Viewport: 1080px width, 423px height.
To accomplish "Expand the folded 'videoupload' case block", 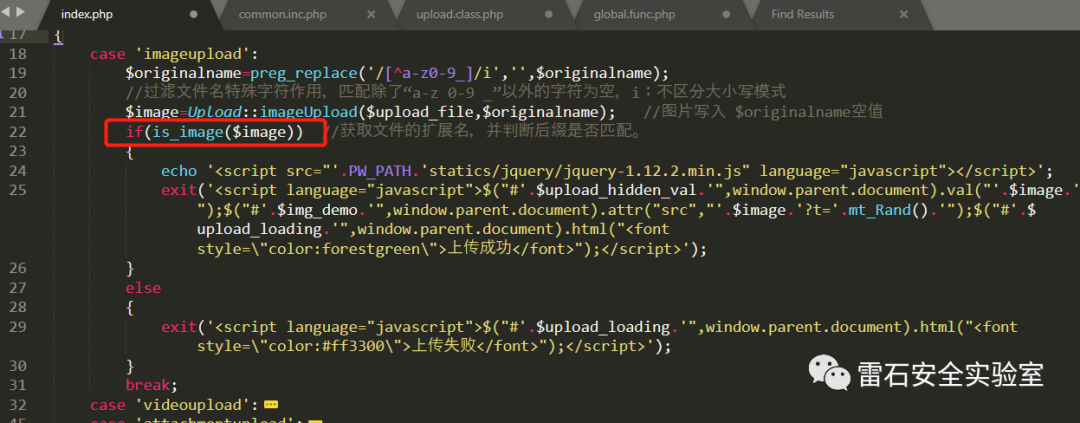I will pyautogui.click(x=271, y=404).
